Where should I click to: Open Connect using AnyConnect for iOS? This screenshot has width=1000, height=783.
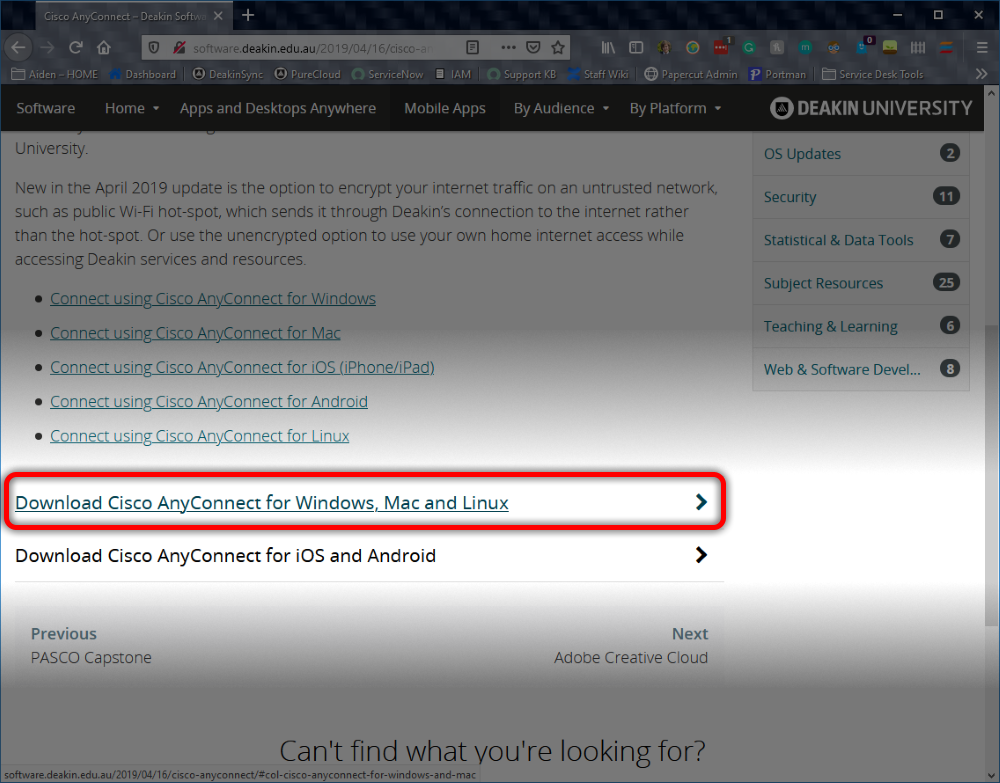tap(242, 367)
